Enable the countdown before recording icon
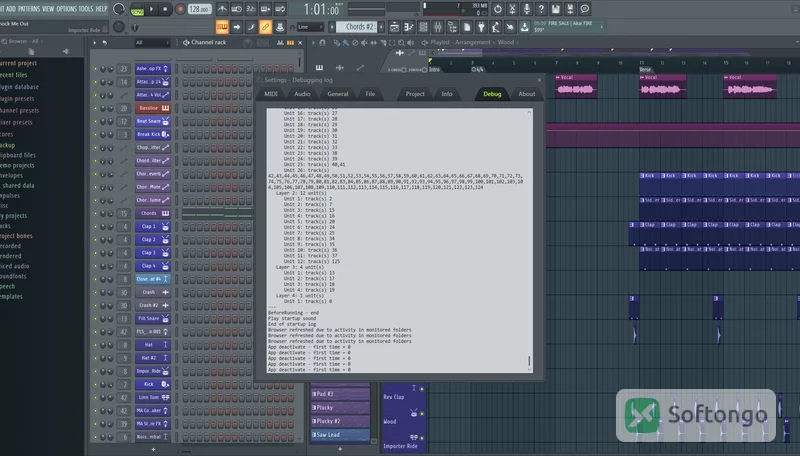 [x=251, y=9]
